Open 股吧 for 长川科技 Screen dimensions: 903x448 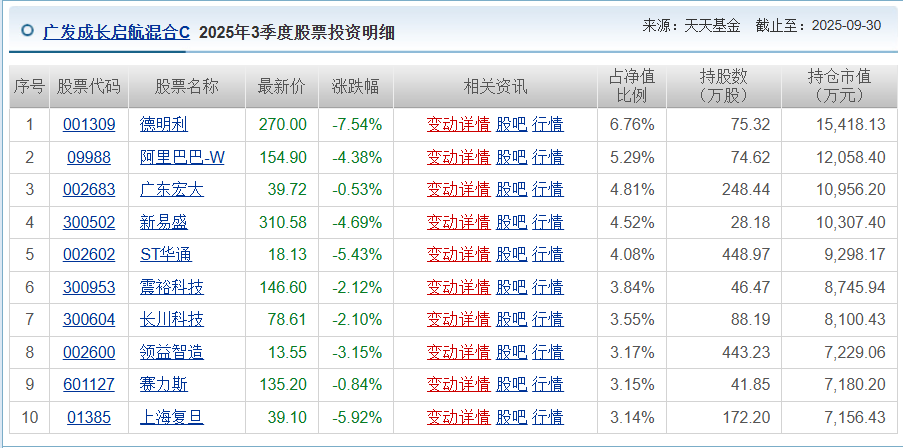511,320
